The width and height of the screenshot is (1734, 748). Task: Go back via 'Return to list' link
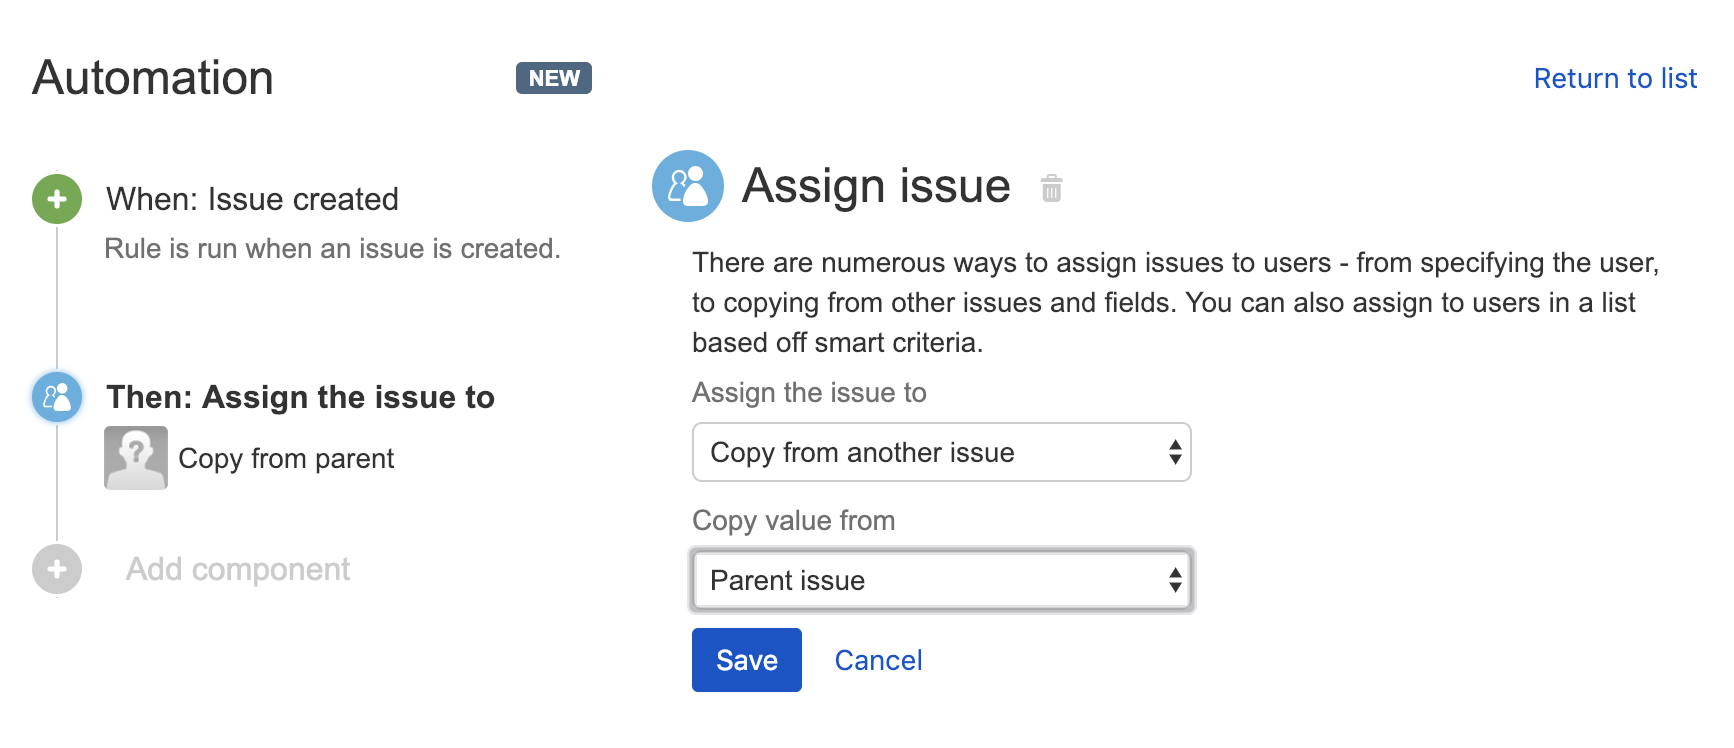pyautogui.click(x=1615, y=78)
